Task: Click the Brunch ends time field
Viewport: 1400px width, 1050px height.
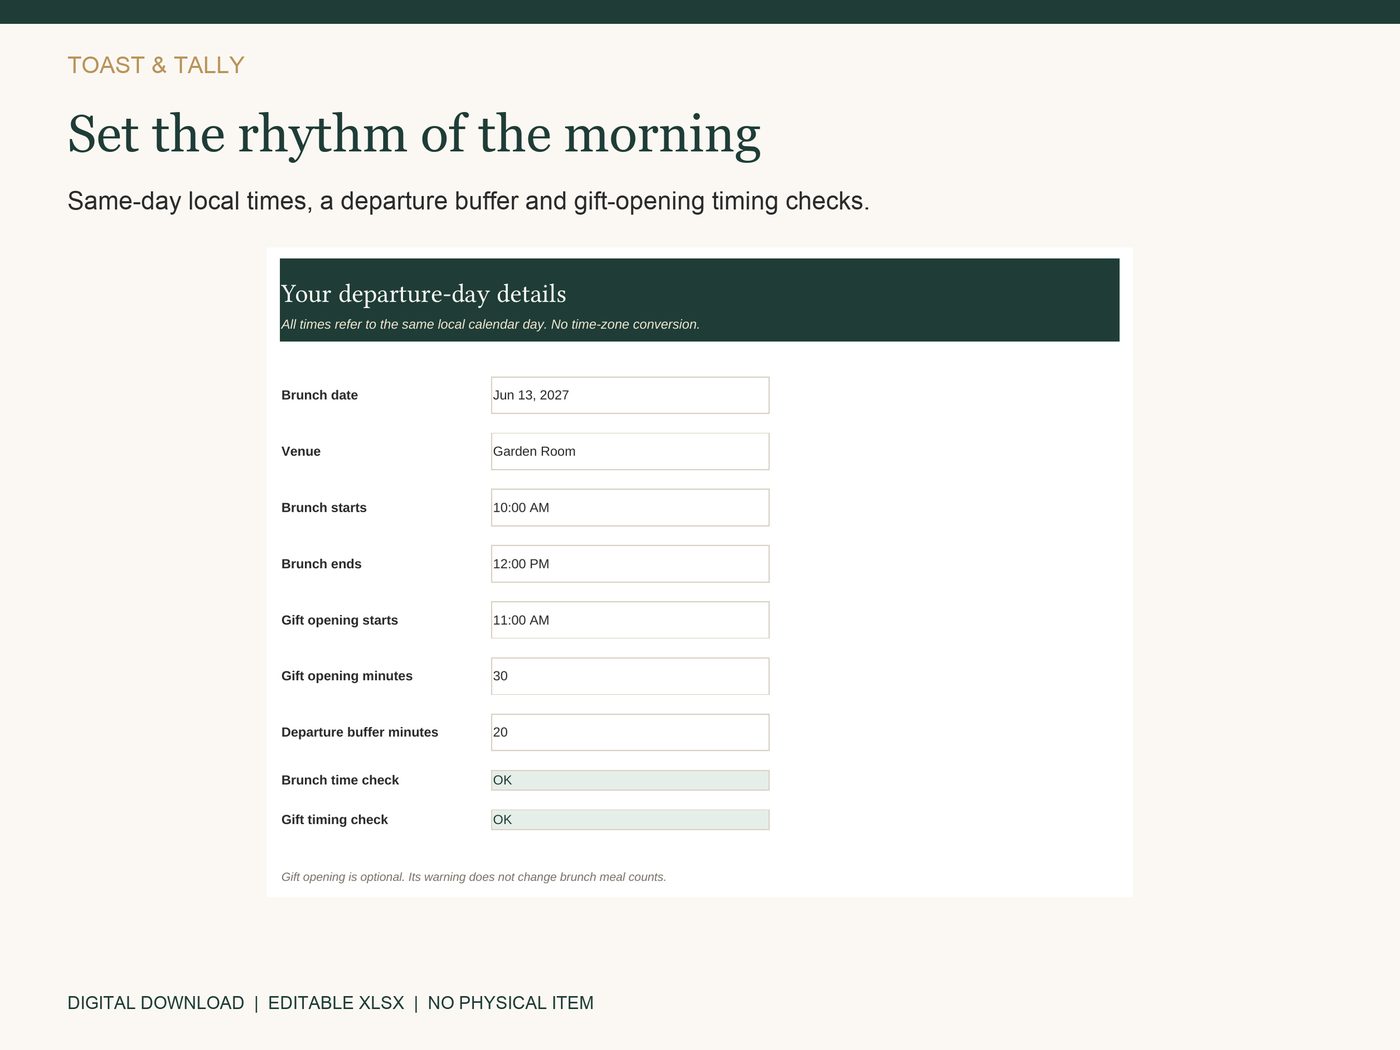Action: (x=630, y=564)
